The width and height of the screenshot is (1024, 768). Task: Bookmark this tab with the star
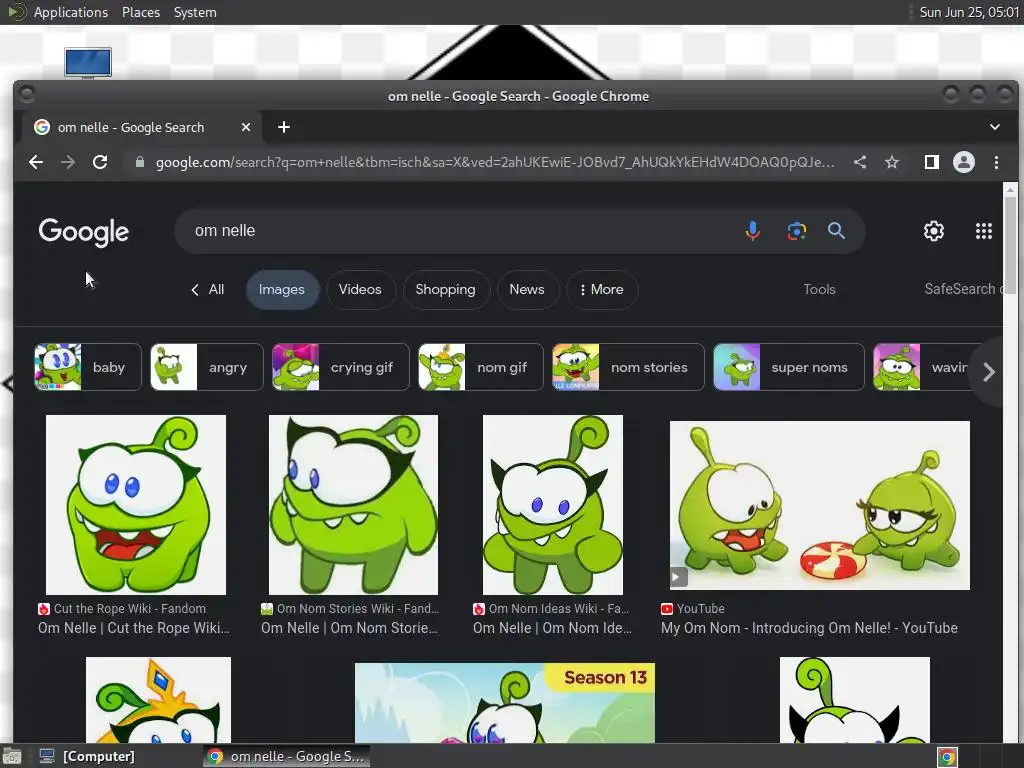click(892, 162)
